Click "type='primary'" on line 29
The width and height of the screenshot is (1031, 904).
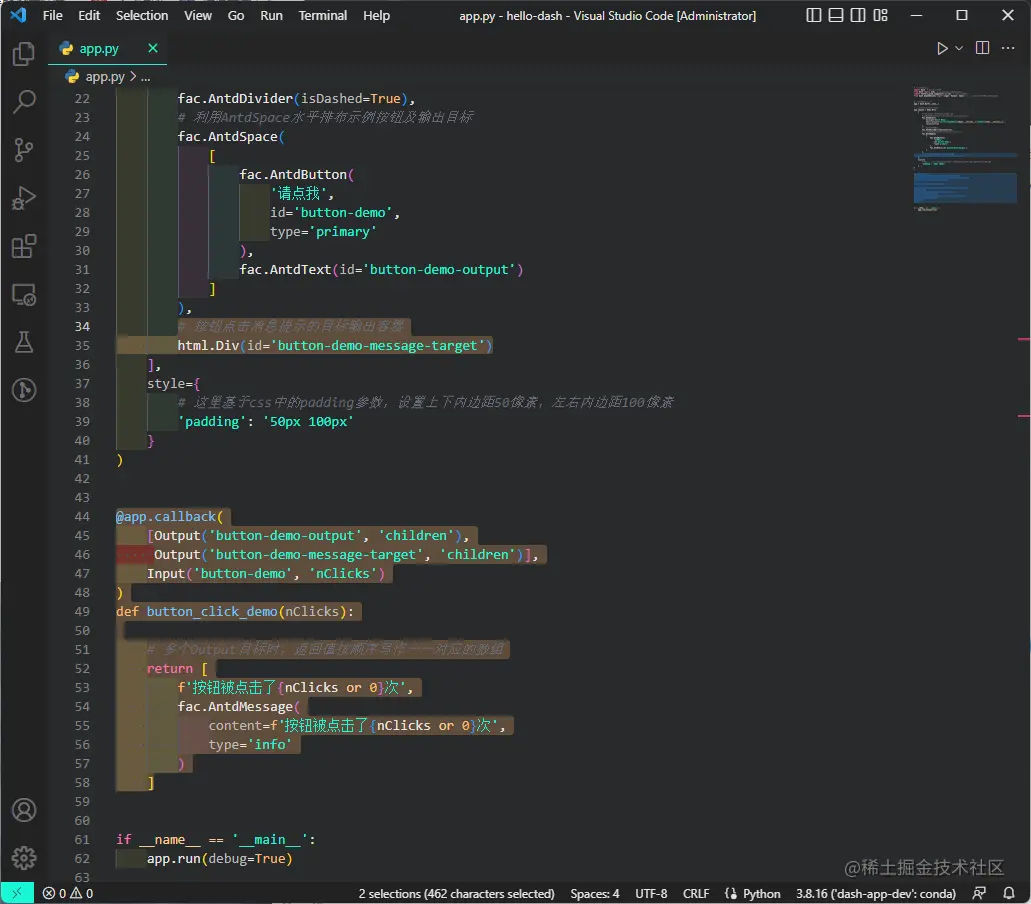323,232
